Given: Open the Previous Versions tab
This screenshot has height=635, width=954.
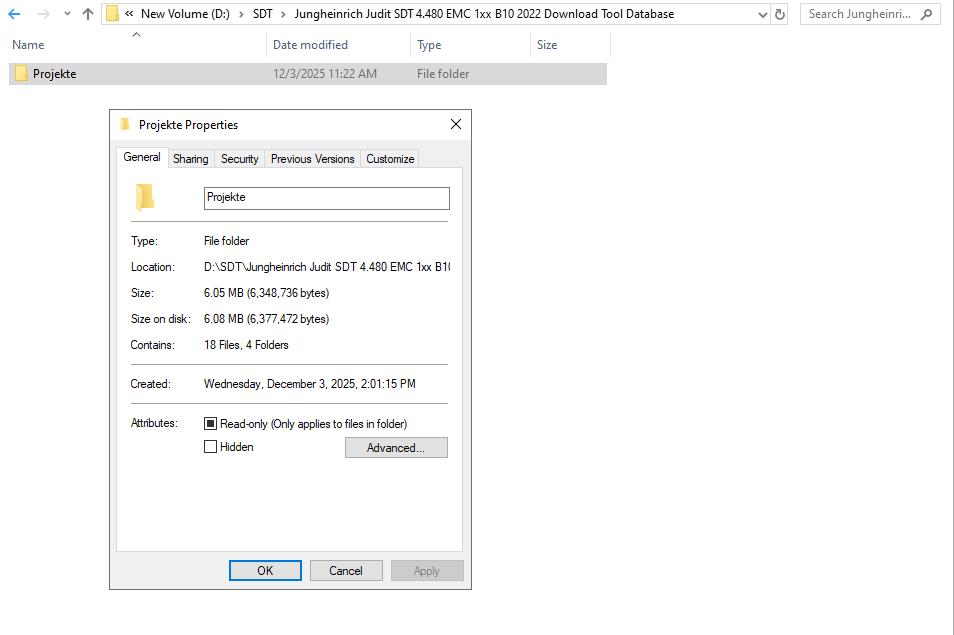Looking at the screenshot, I should [x=313, y=159].
